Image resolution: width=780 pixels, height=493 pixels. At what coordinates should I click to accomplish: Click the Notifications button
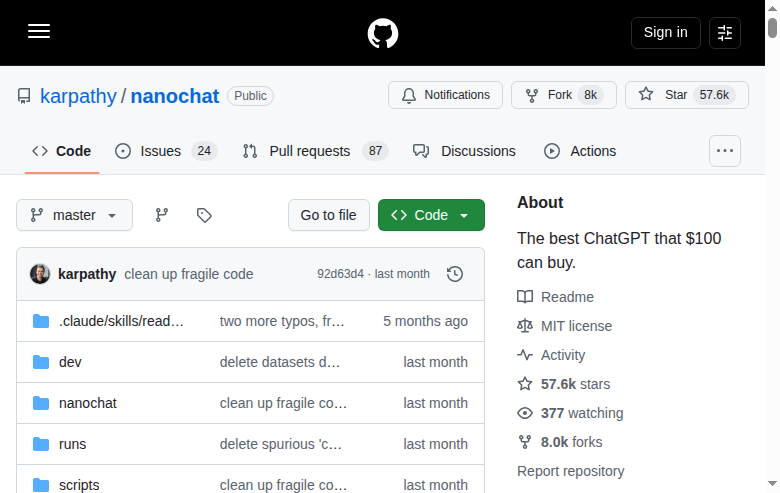pos(445,95)
